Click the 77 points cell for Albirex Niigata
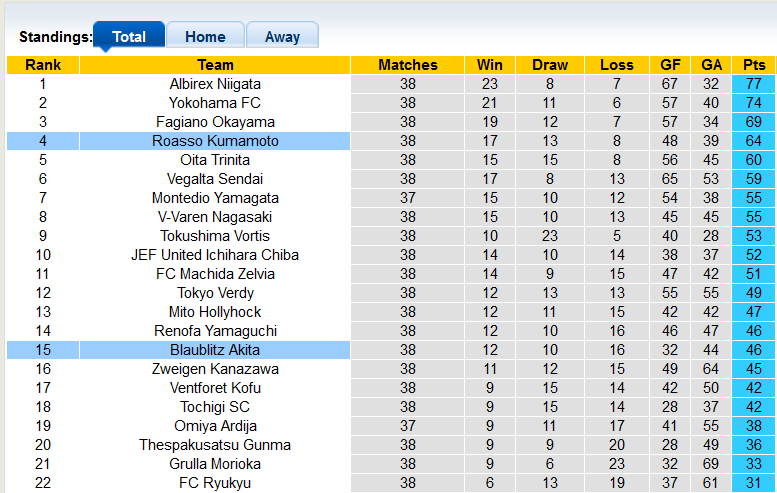 pos(754,84)
